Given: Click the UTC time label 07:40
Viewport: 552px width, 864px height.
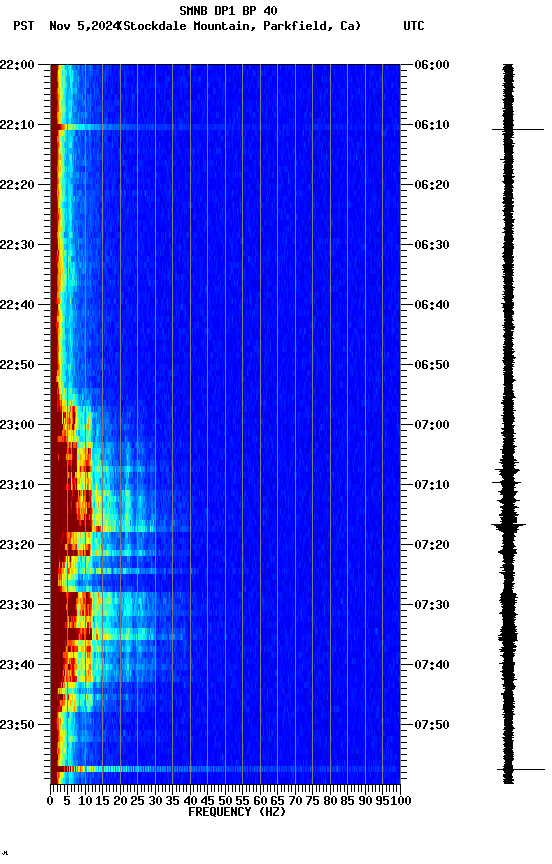Looking at the screenshot, I should [431, 665].
